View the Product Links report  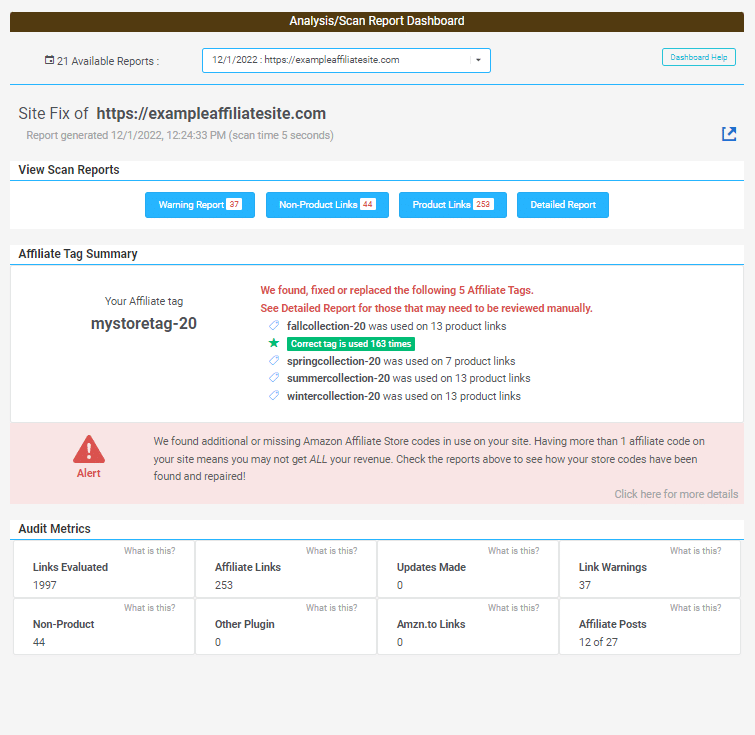[x=453, y=205]
